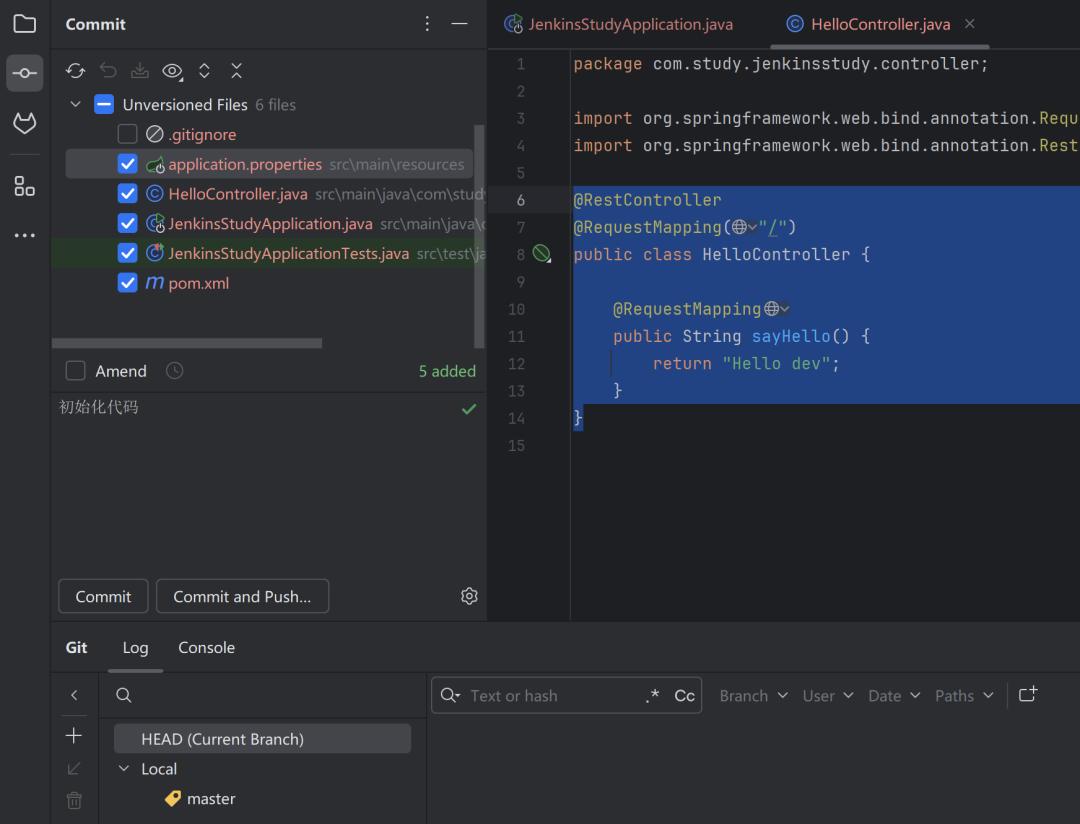Enable the Amend checkbox
The image size is (1080, 824).
point(75,370)
